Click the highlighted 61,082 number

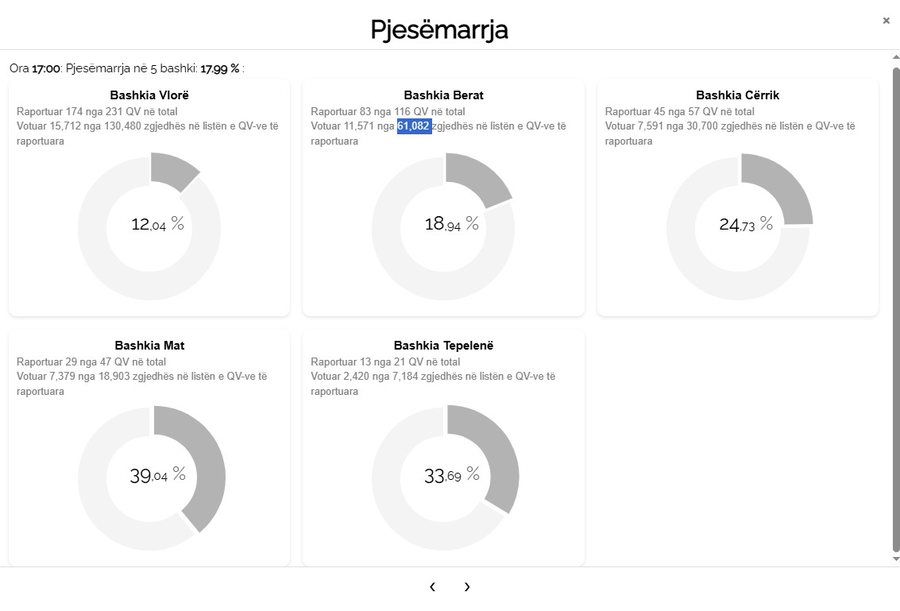(414, 126)
